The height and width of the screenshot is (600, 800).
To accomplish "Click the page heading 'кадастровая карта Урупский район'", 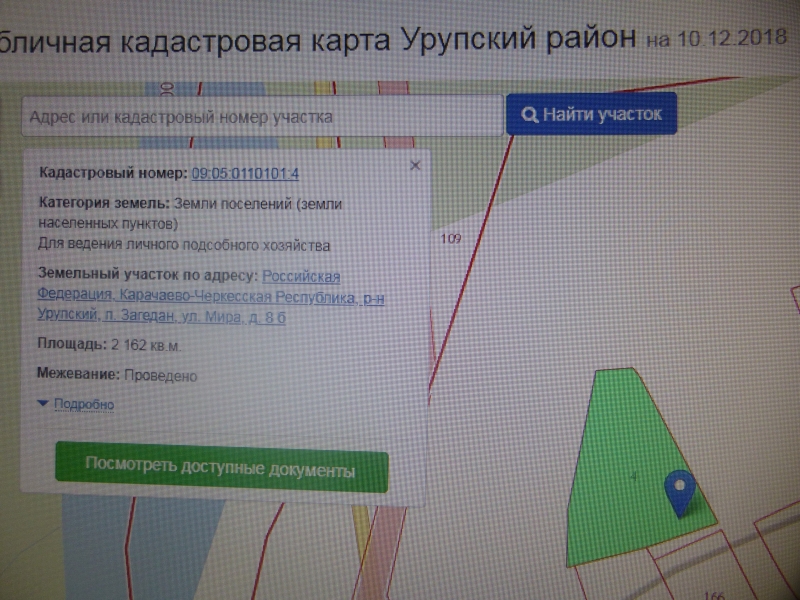I will (378, 40).
